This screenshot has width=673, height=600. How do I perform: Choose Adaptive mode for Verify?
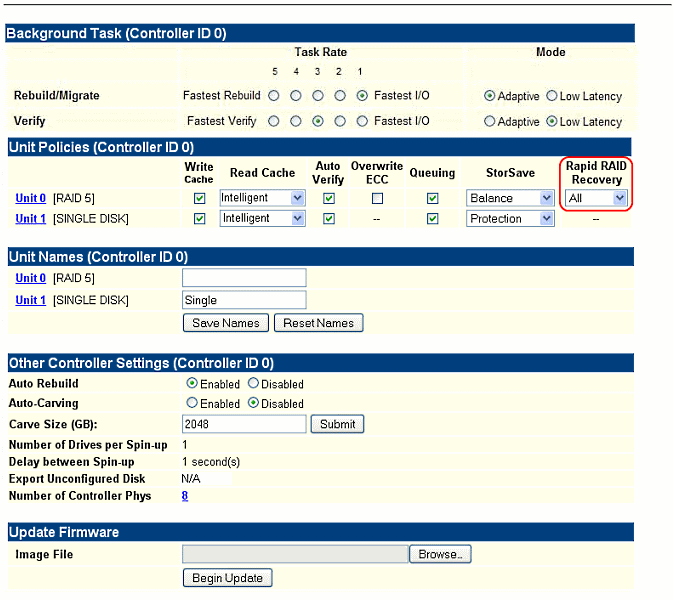click(489, 121)
